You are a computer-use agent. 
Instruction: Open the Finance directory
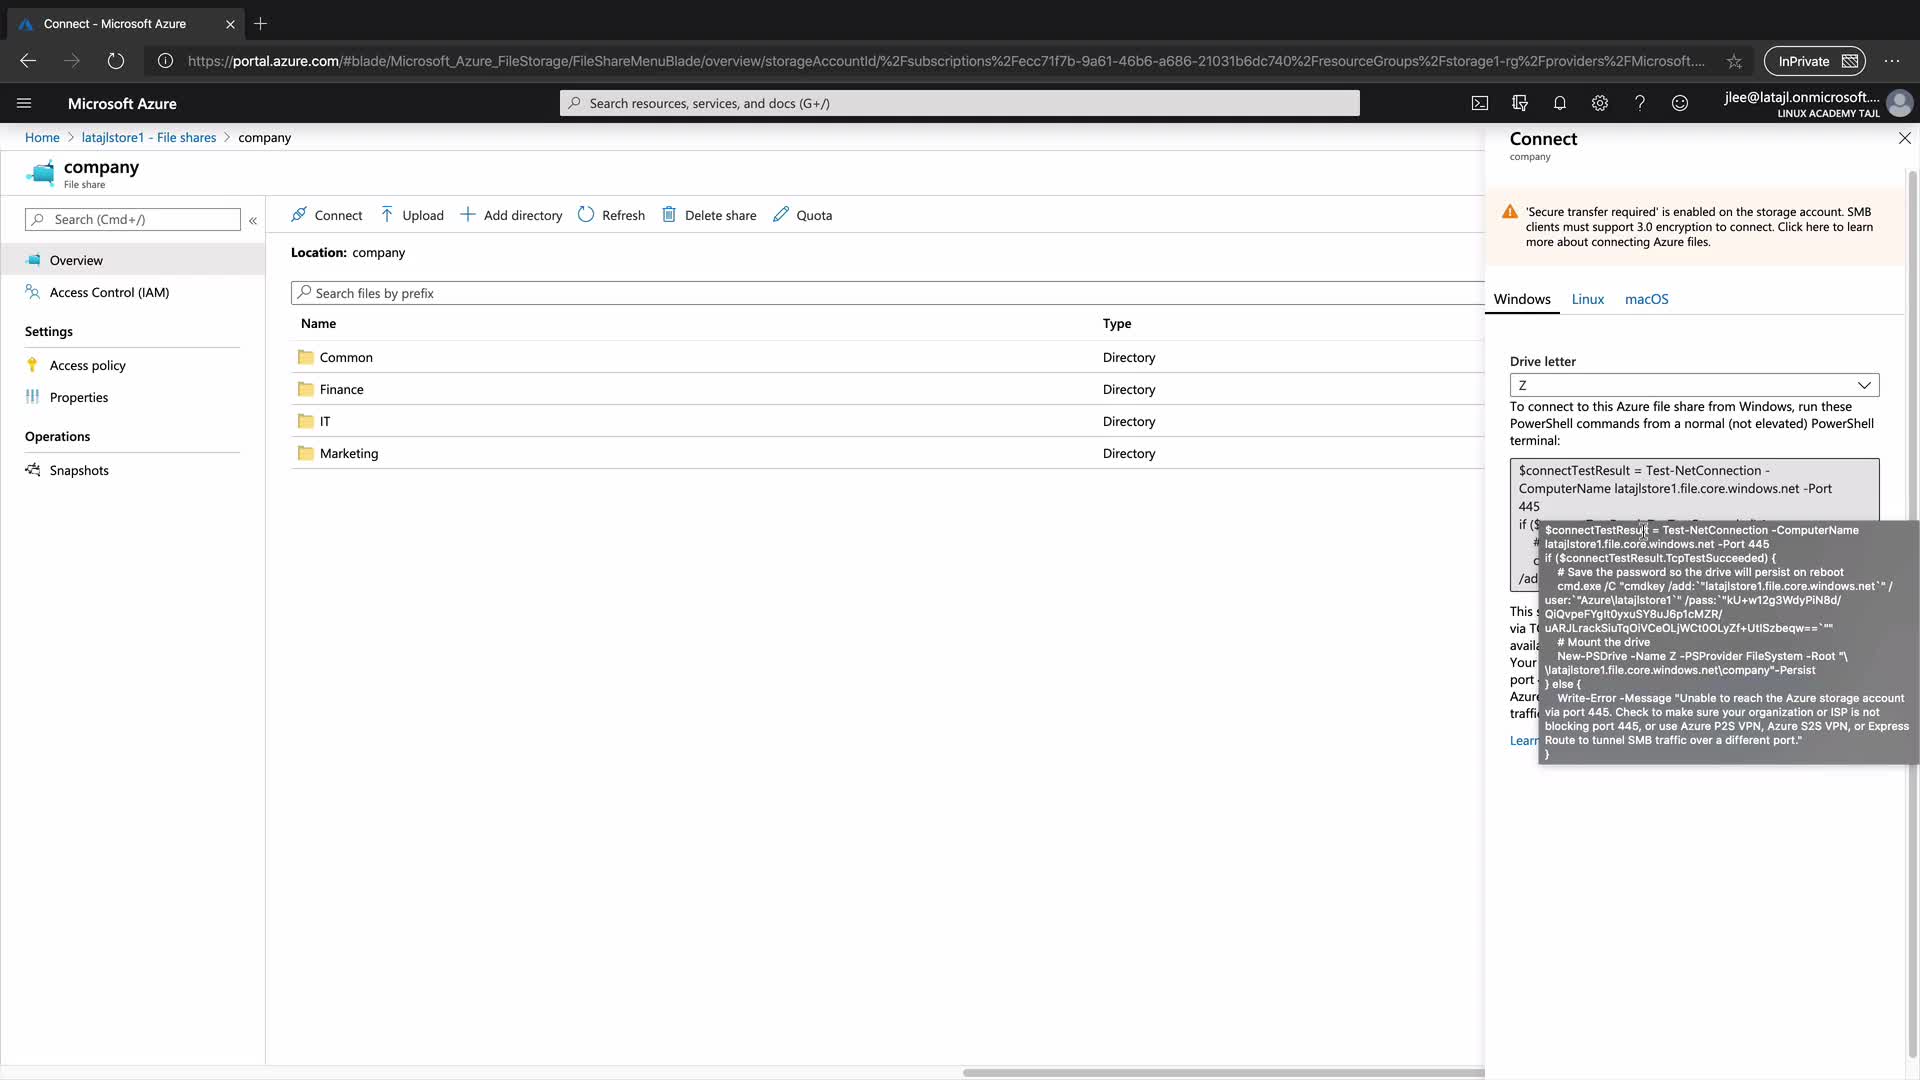[x=341, y=389]
